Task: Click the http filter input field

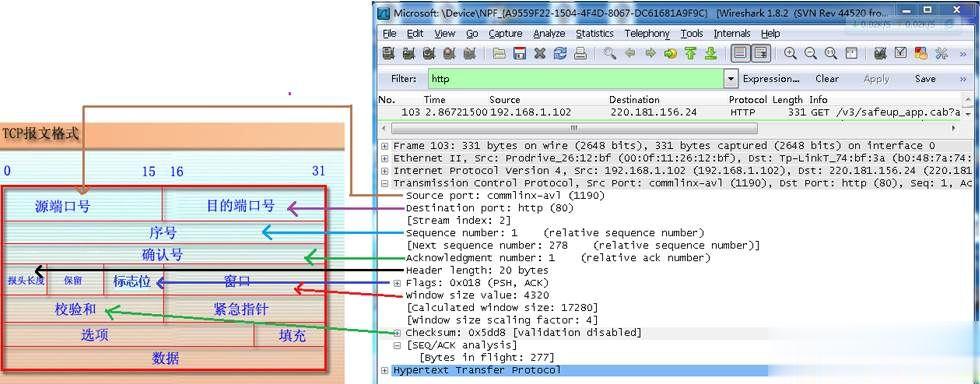Action: (576, 79)
